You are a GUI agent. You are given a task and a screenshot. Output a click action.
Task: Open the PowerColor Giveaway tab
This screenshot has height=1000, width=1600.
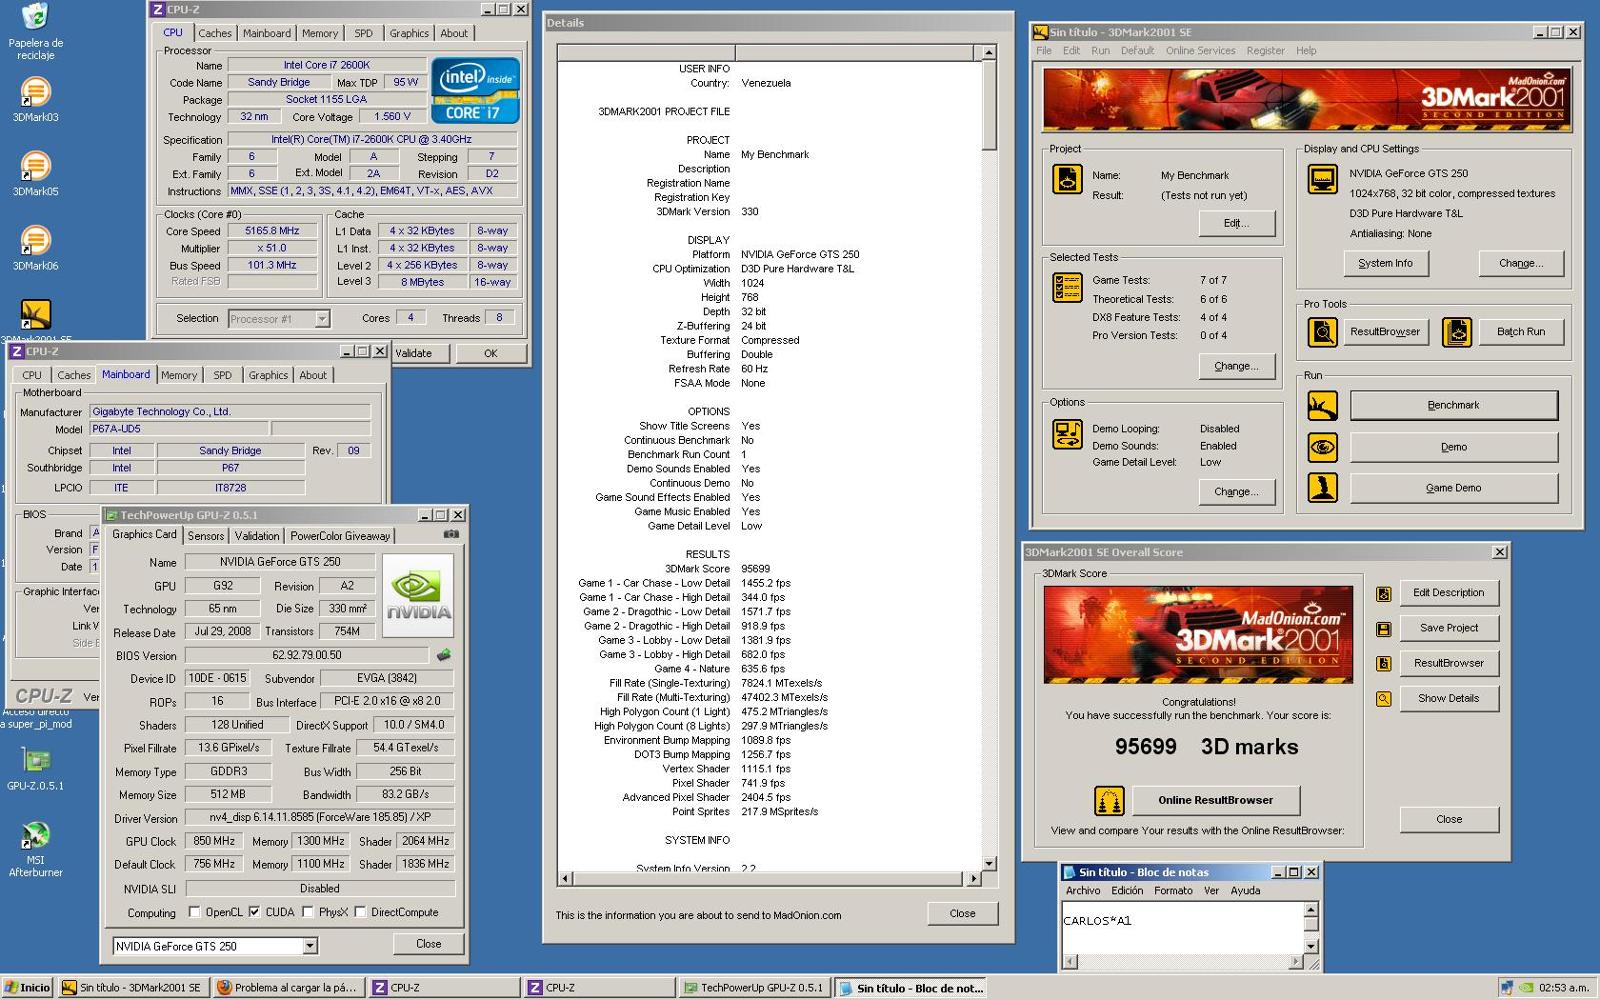click(x=340, y=536)
